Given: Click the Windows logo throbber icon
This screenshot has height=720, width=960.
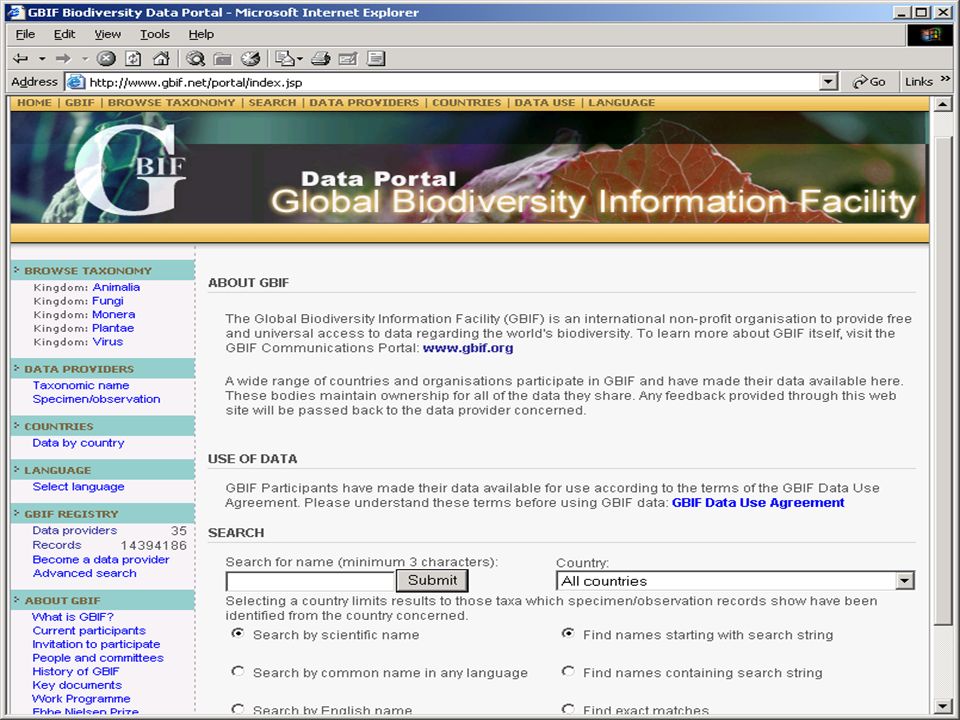Looking at the screenshot, I should tap(929, 35).
